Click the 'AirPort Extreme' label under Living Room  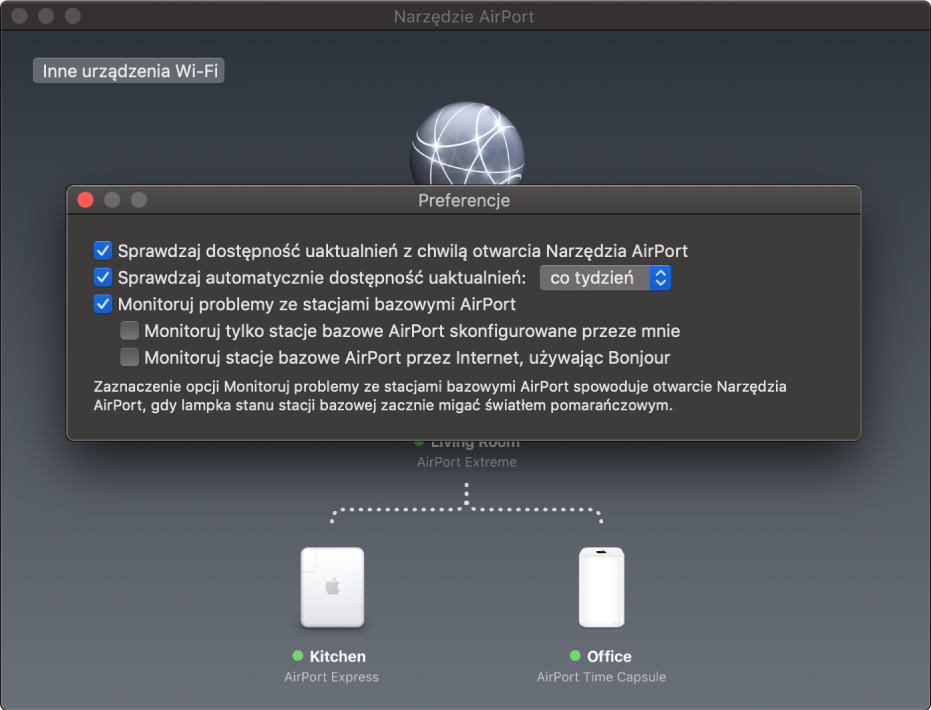[467, 462]
